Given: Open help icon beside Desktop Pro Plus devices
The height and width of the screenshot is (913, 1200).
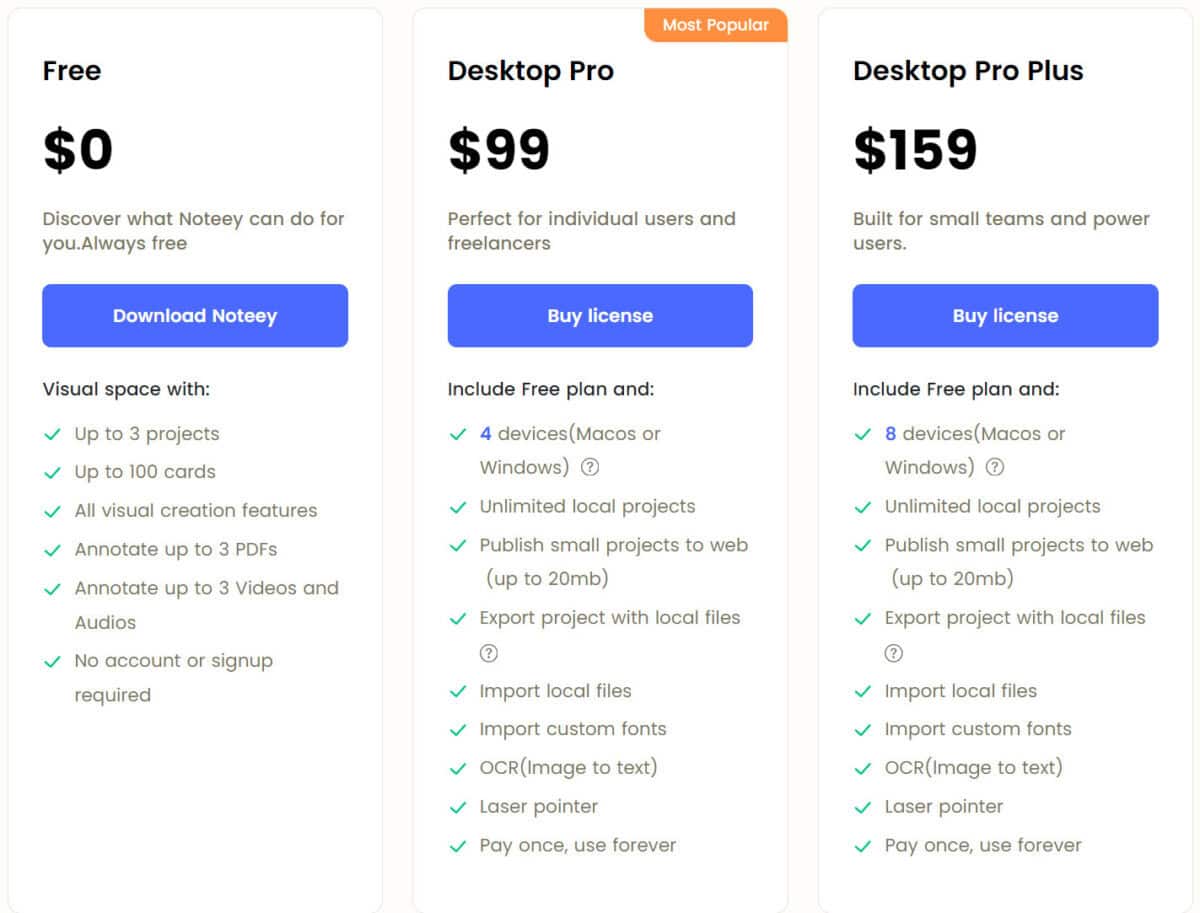Looking at the screenshot, I should (x=995, y=467).
